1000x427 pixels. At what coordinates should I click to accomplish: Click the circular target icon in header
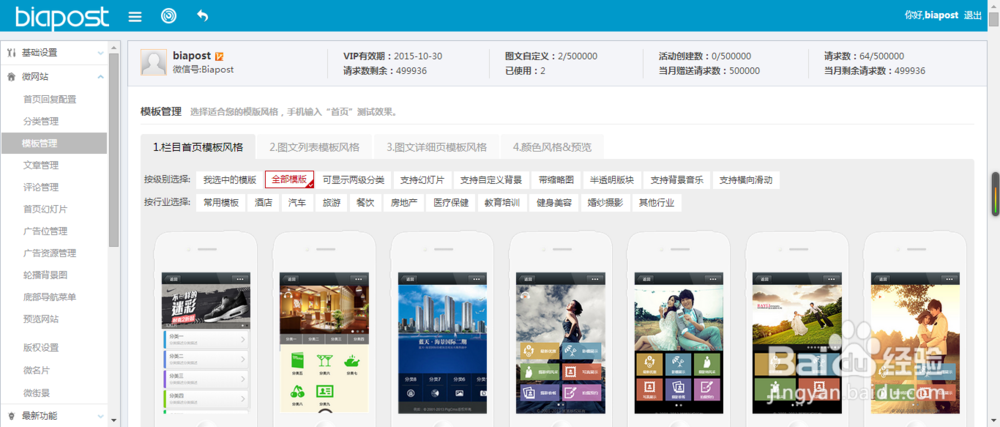[x=168, y=16]
